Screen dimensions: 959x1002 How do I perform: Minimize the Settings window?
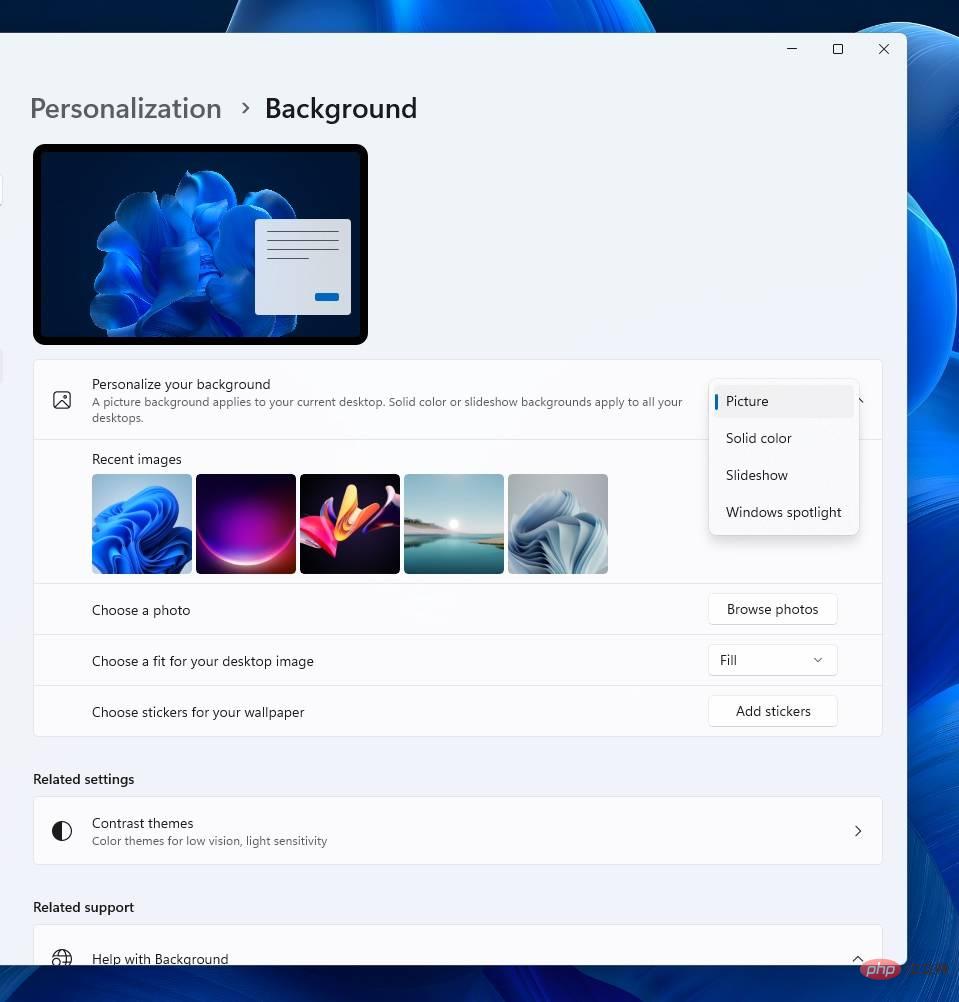pos(792,49)
